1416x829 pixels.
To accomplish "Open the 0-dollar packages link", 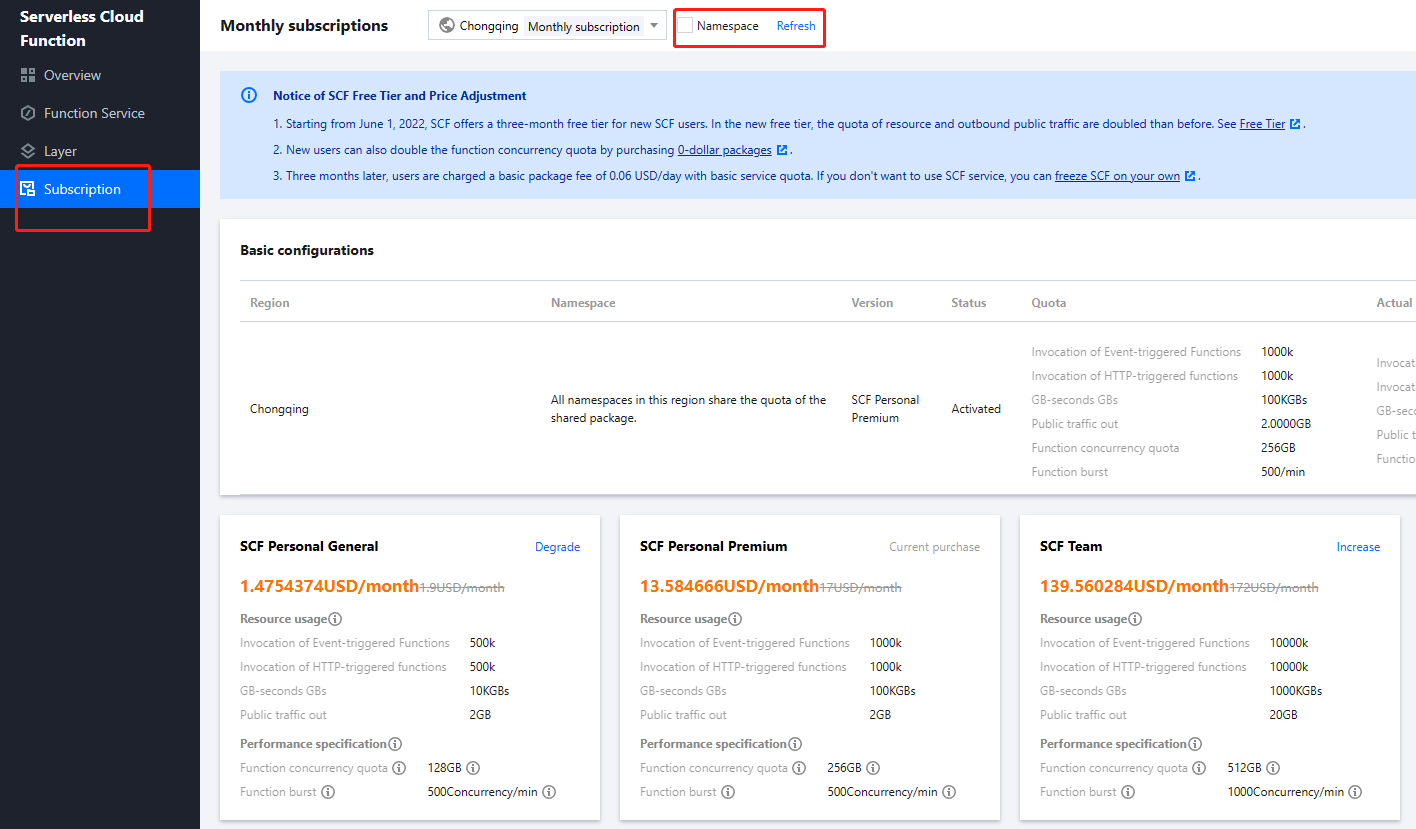I will coord(724,150).
